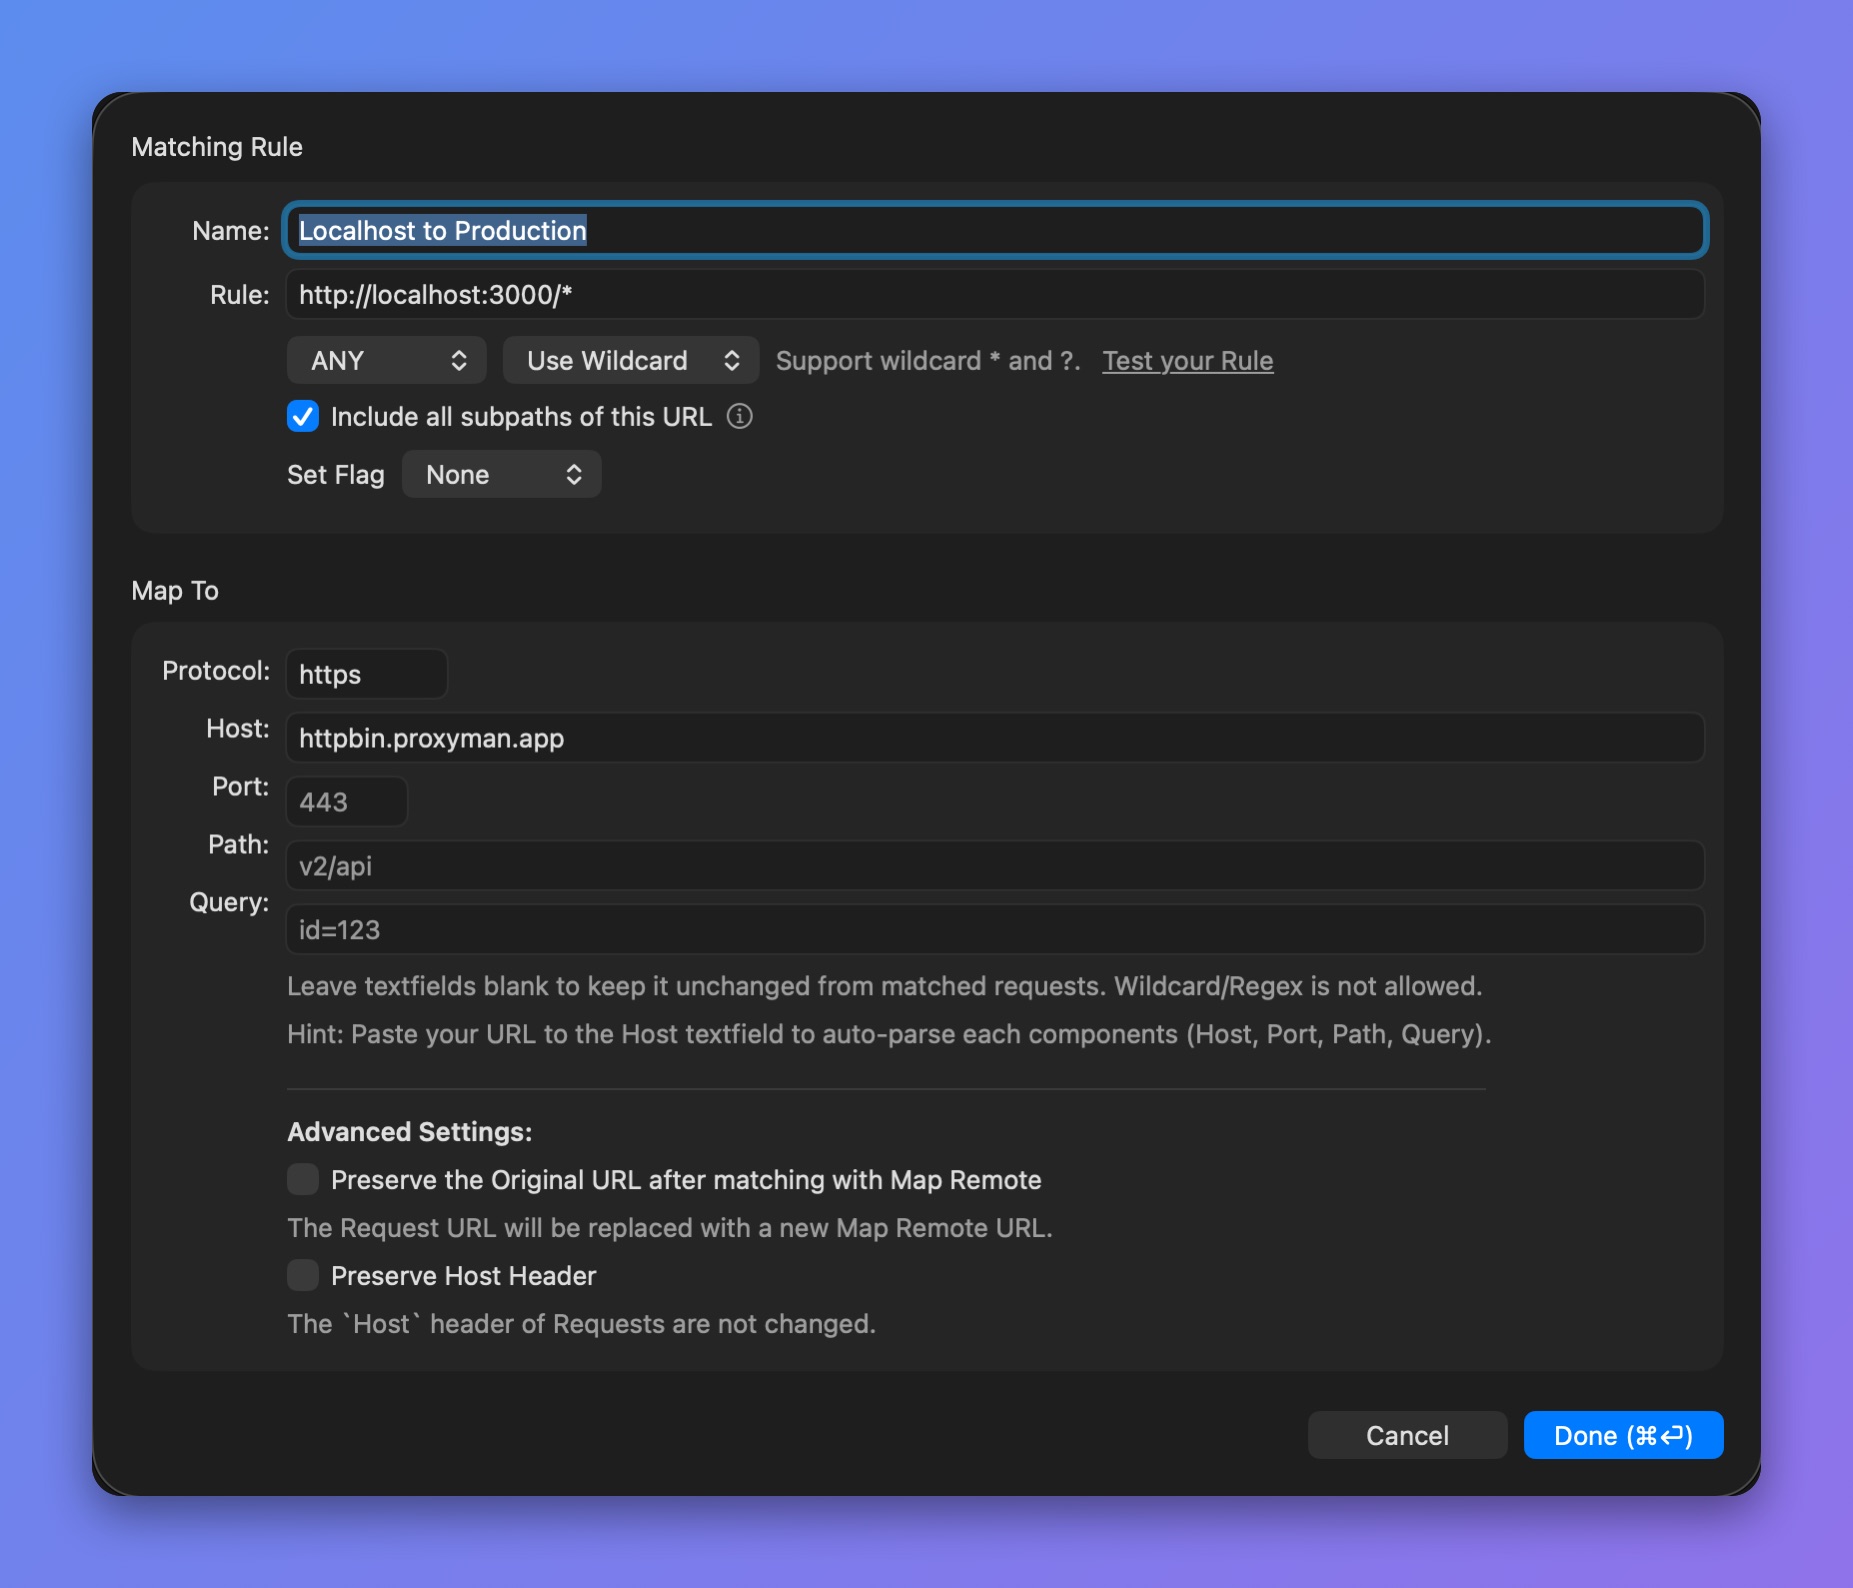The width and height of the screenshot is (1853, 1588).
Task: Click the Port field with 443 placeholder
Action: (347, 802)
